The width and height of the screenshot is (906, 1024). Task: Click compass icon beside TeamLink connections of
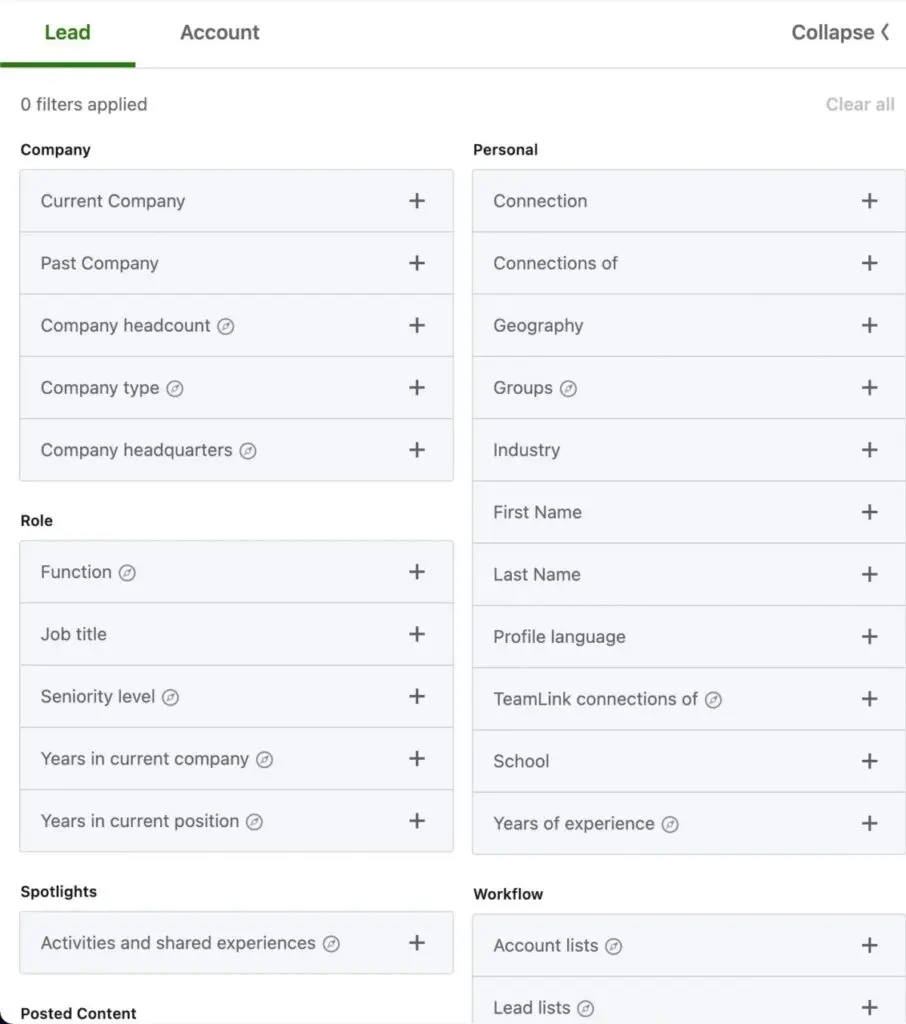713,700
